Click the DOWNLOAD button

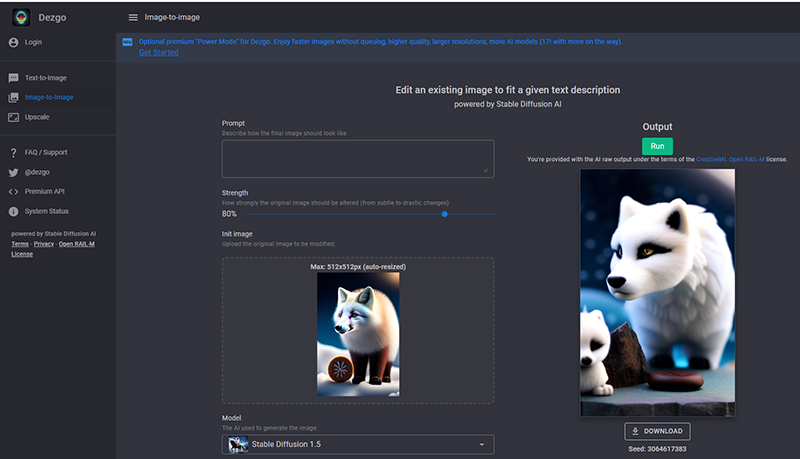(657, 431)
